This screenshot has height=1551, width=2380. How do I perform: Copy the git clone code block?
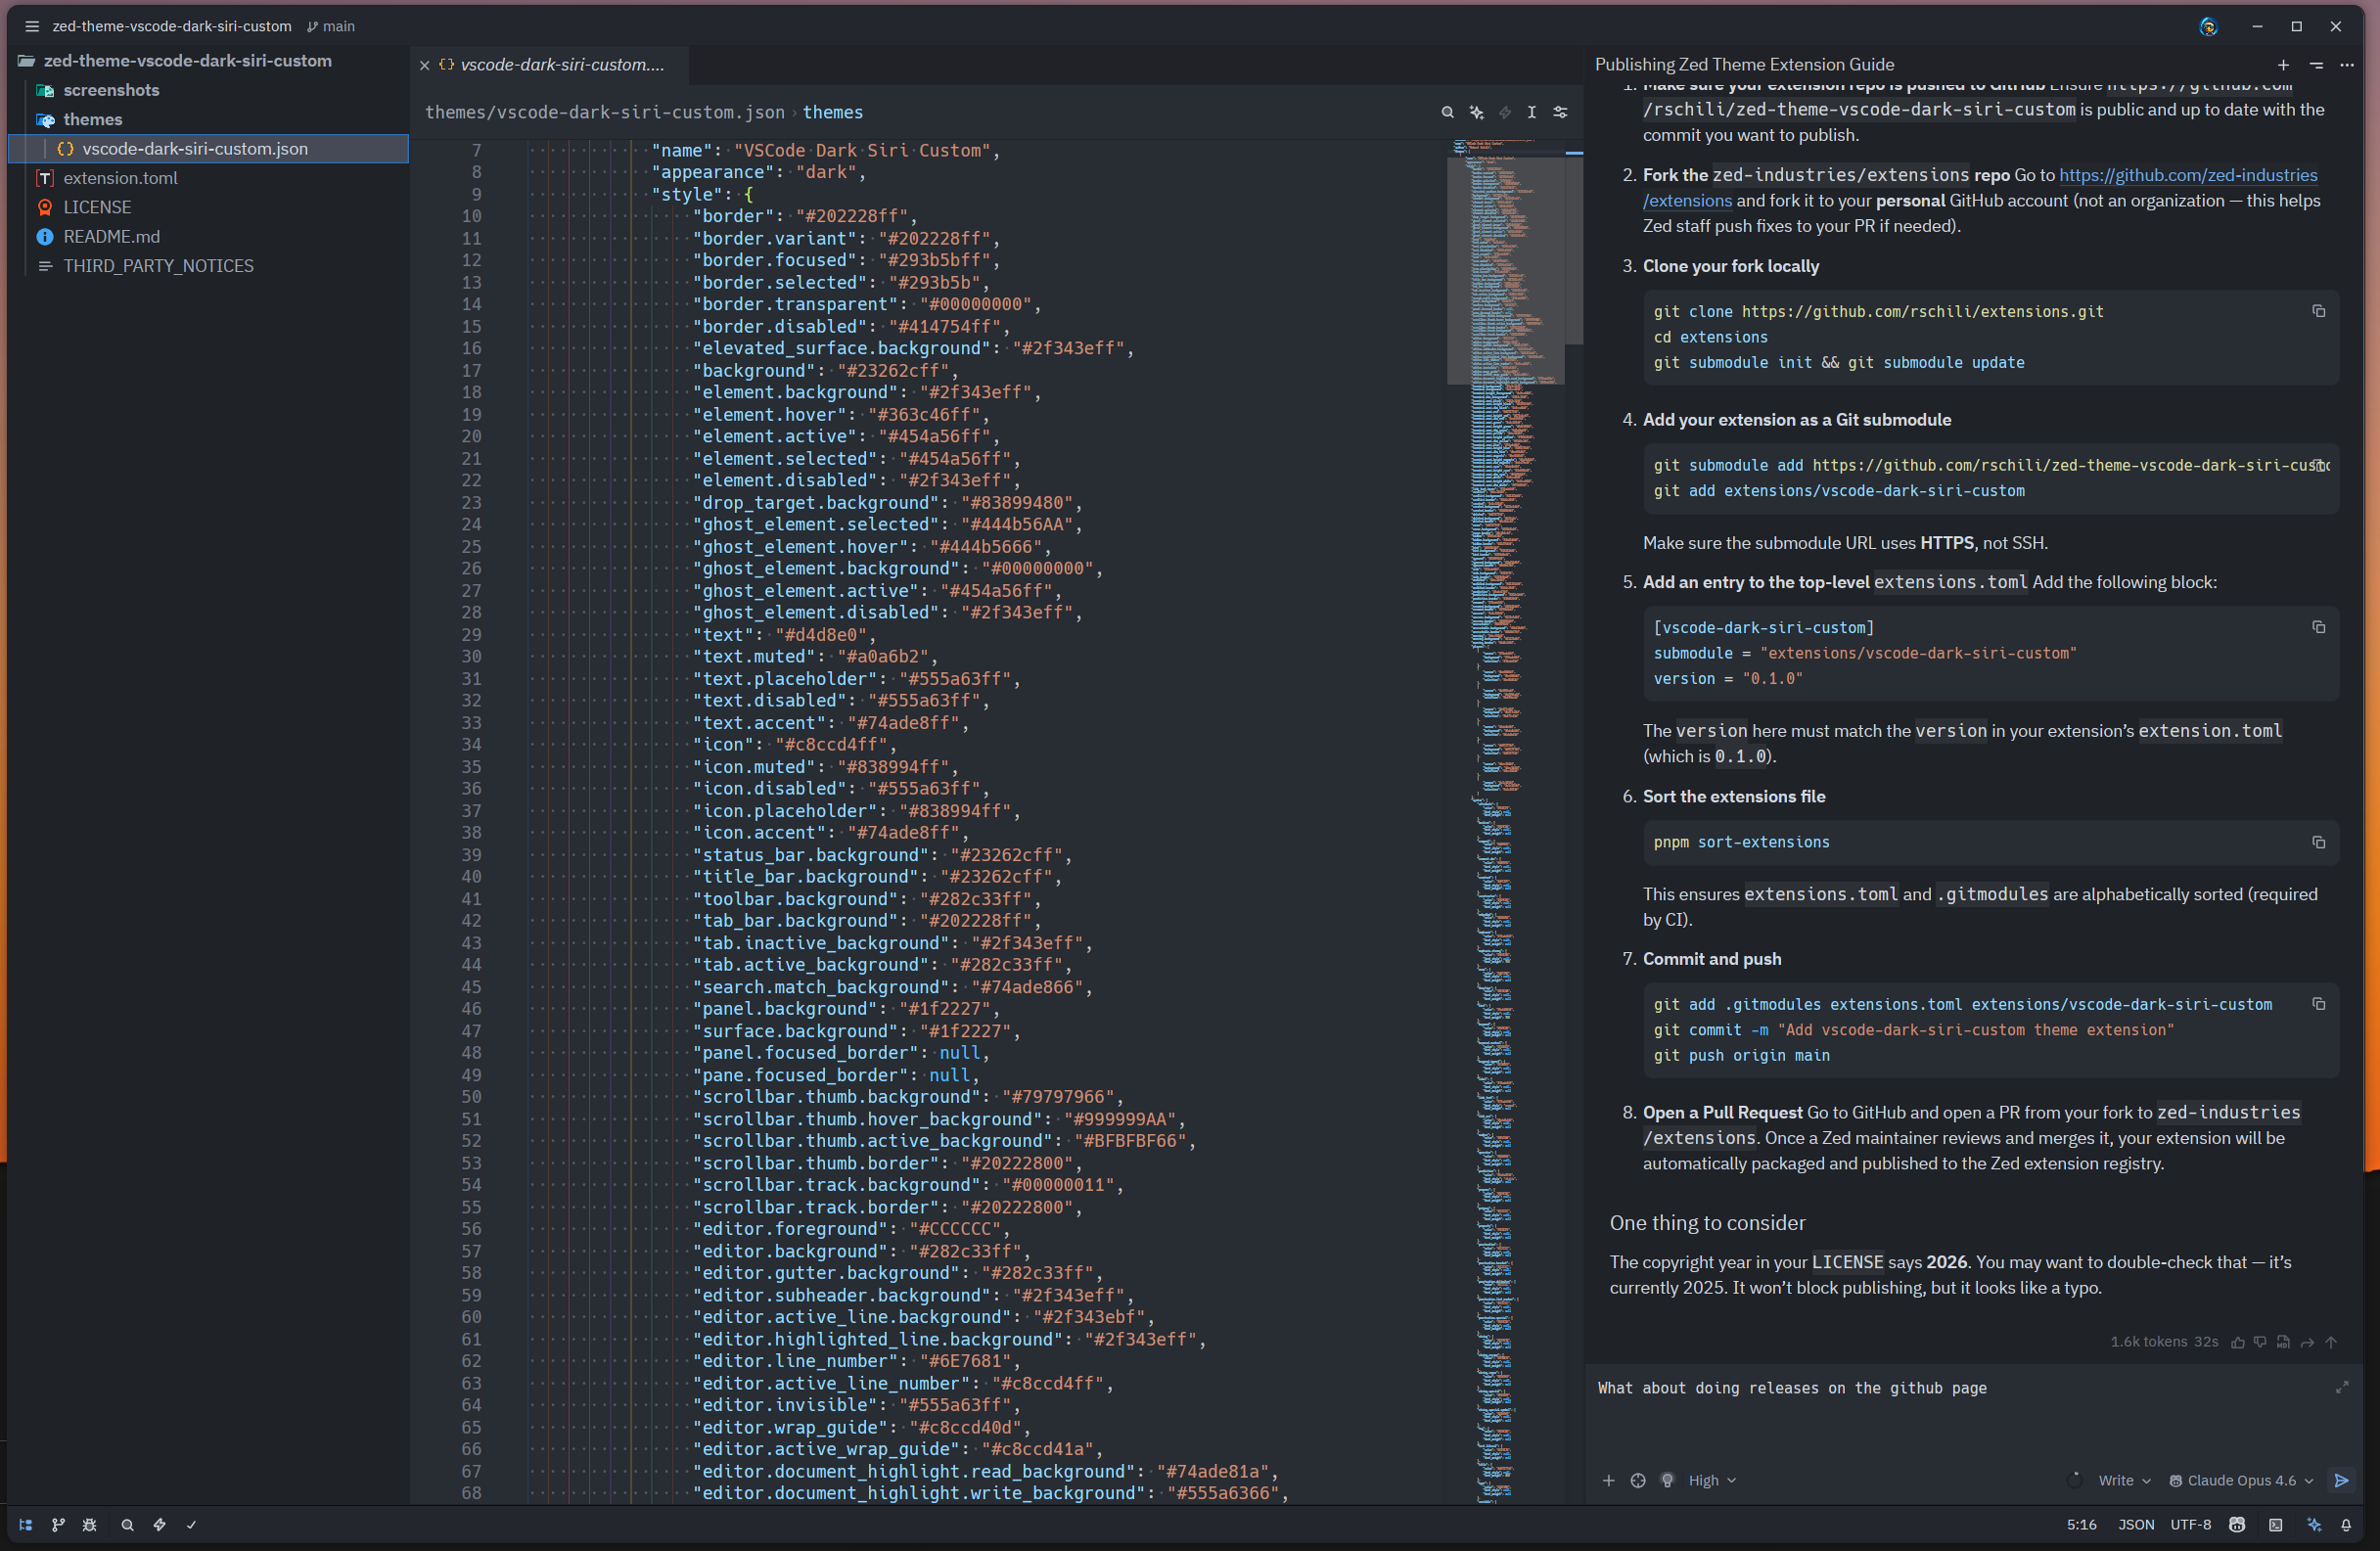tap(2318, 311)
